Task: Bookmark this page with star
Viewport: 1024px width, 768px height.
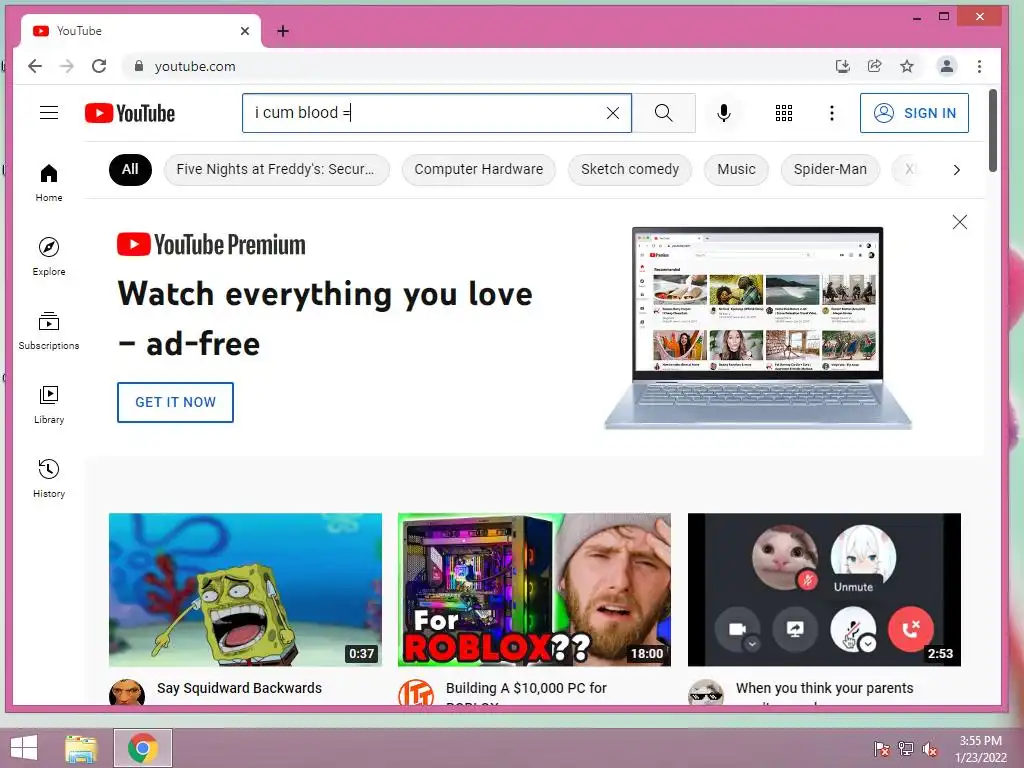Action: 906,66
